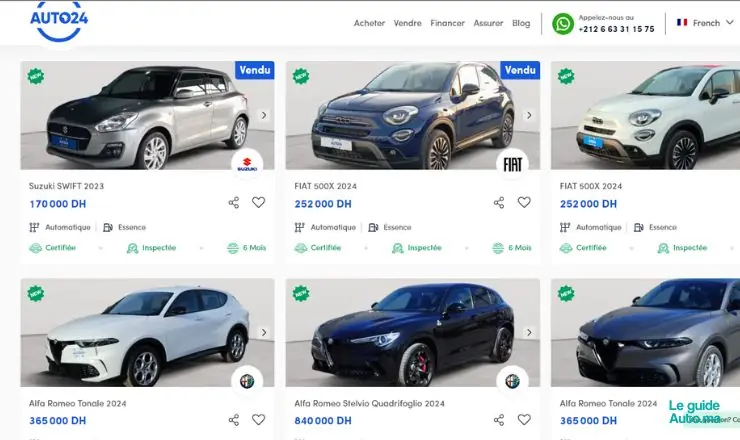Viewport: 740px width, 440px height.
Task: Share the blue FIAT 500X 2024 listing
Action: [x=499, y=203]
